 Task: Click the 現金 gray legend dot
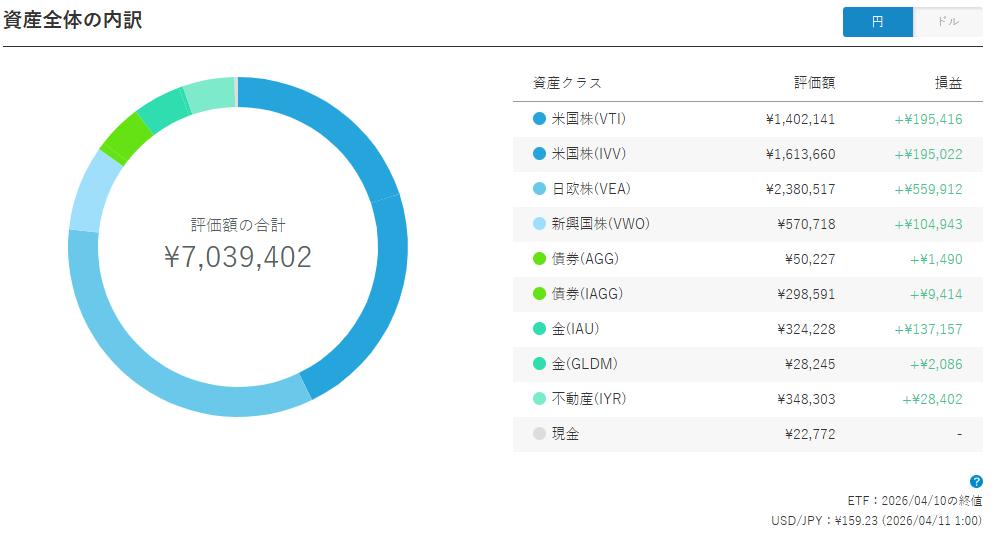(539, 434)
